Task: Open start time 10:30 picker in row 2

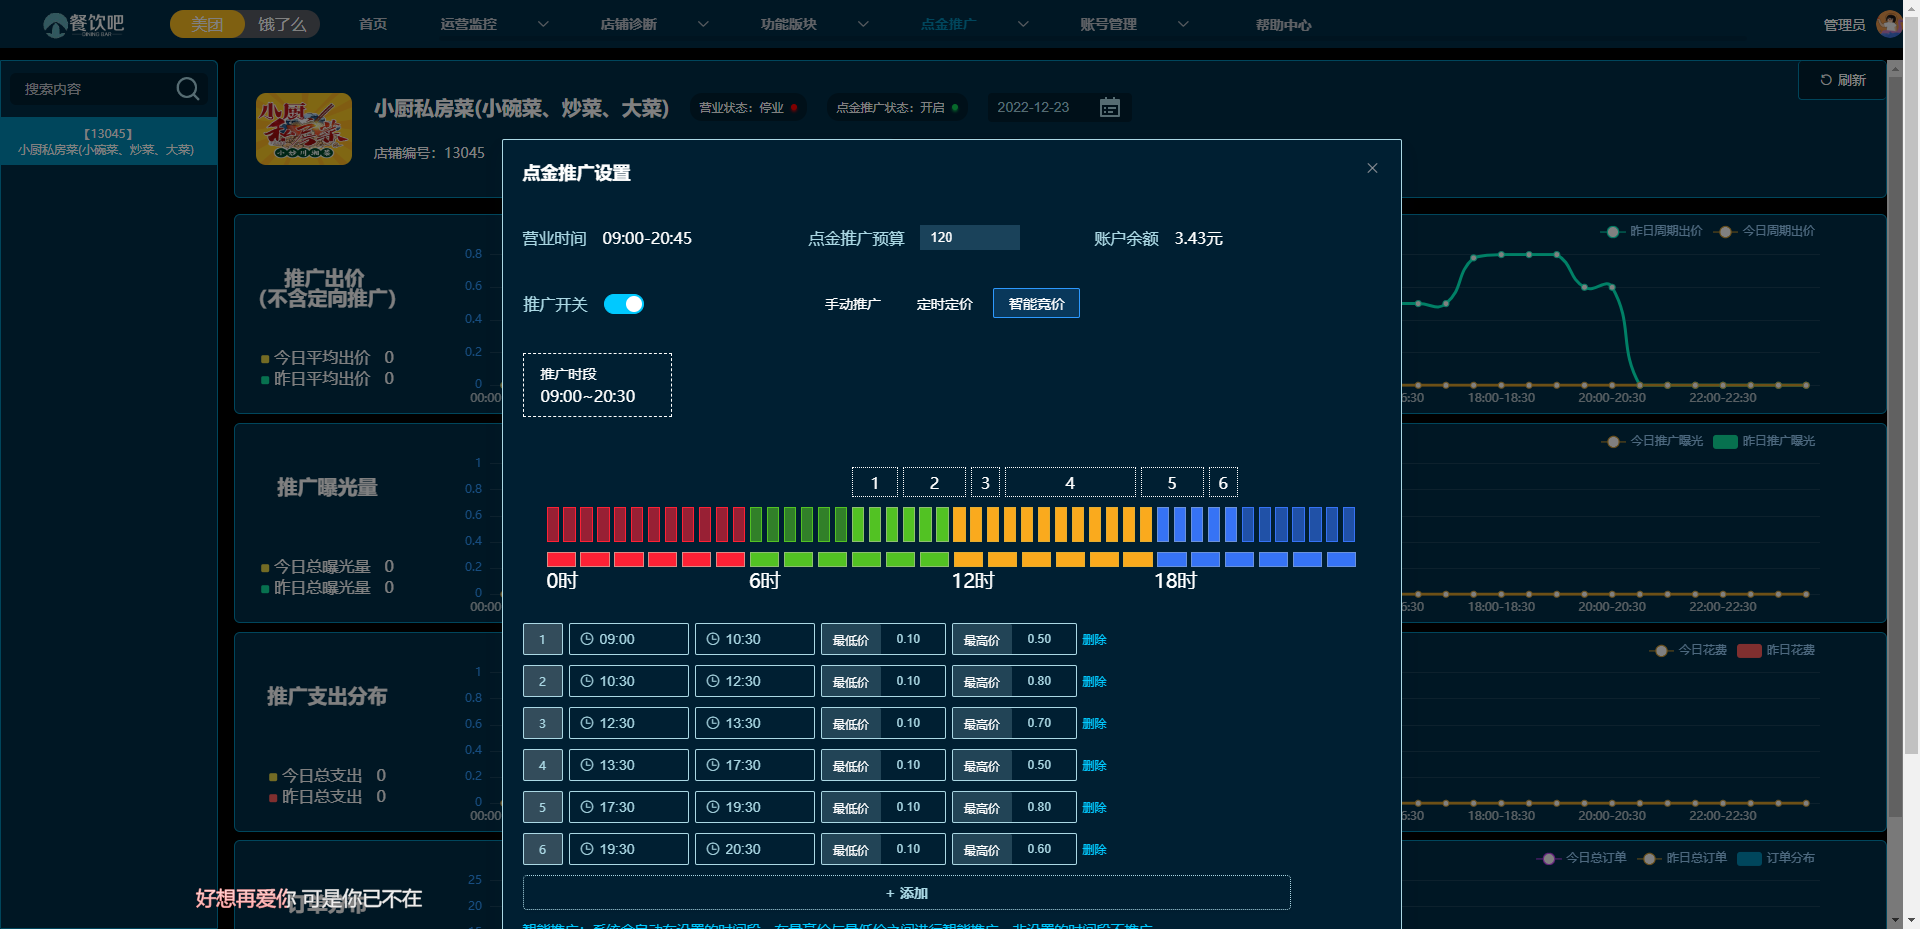Action: click(x=628, y=681)
